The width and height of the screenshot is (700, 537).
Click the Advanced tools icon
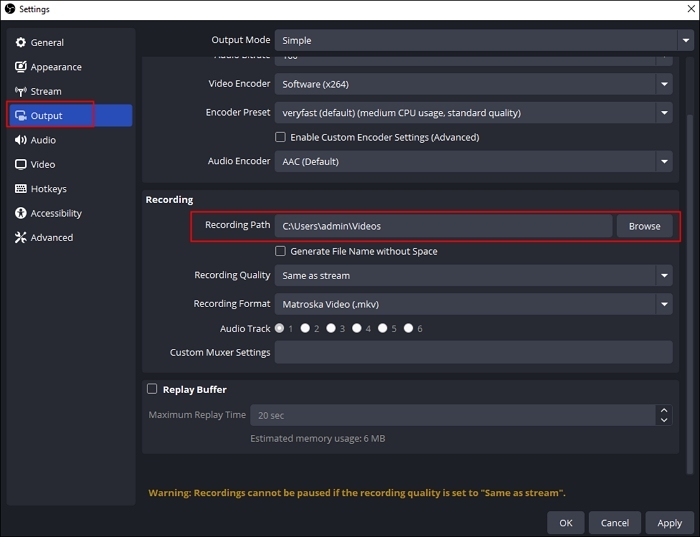click(x=21, y=237)
